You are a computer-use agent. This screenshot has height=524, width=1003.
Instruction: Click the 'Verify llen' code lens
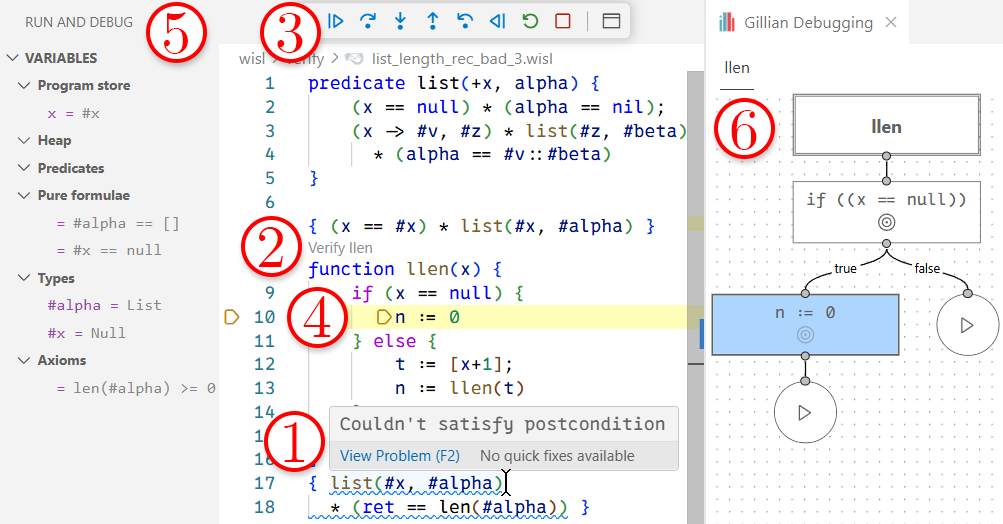[340, 248]
